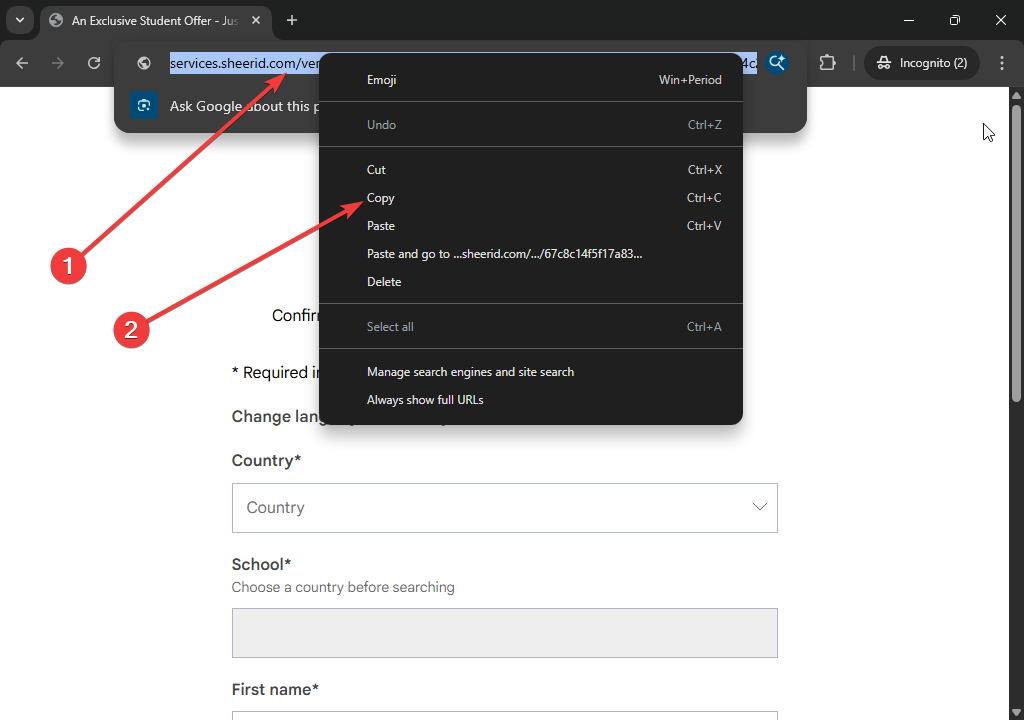Open Chrome three-dot menu
Screen dimensions: 1024x720
(1002, 63)
